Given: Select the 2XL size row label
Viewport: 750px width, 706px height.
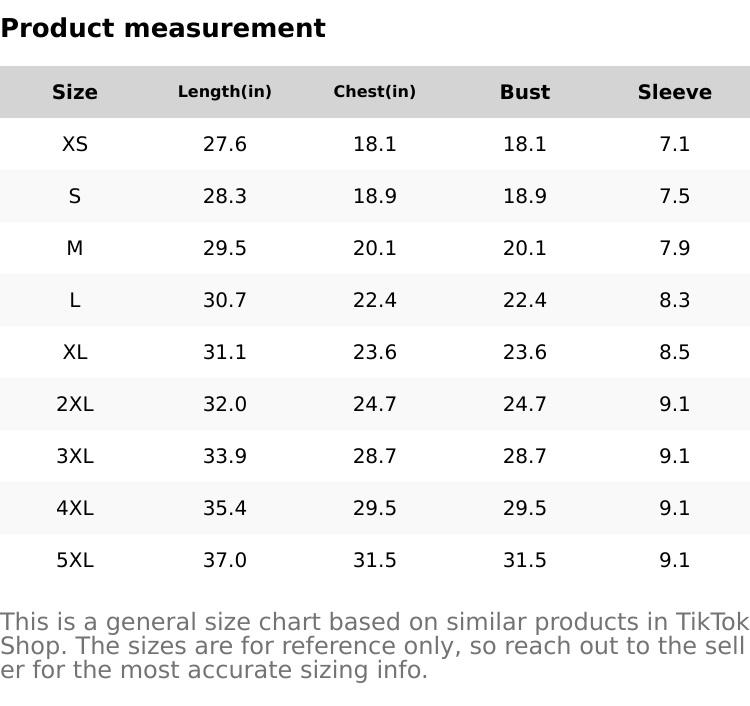Looking at the screenshot, I should [75, 404].
